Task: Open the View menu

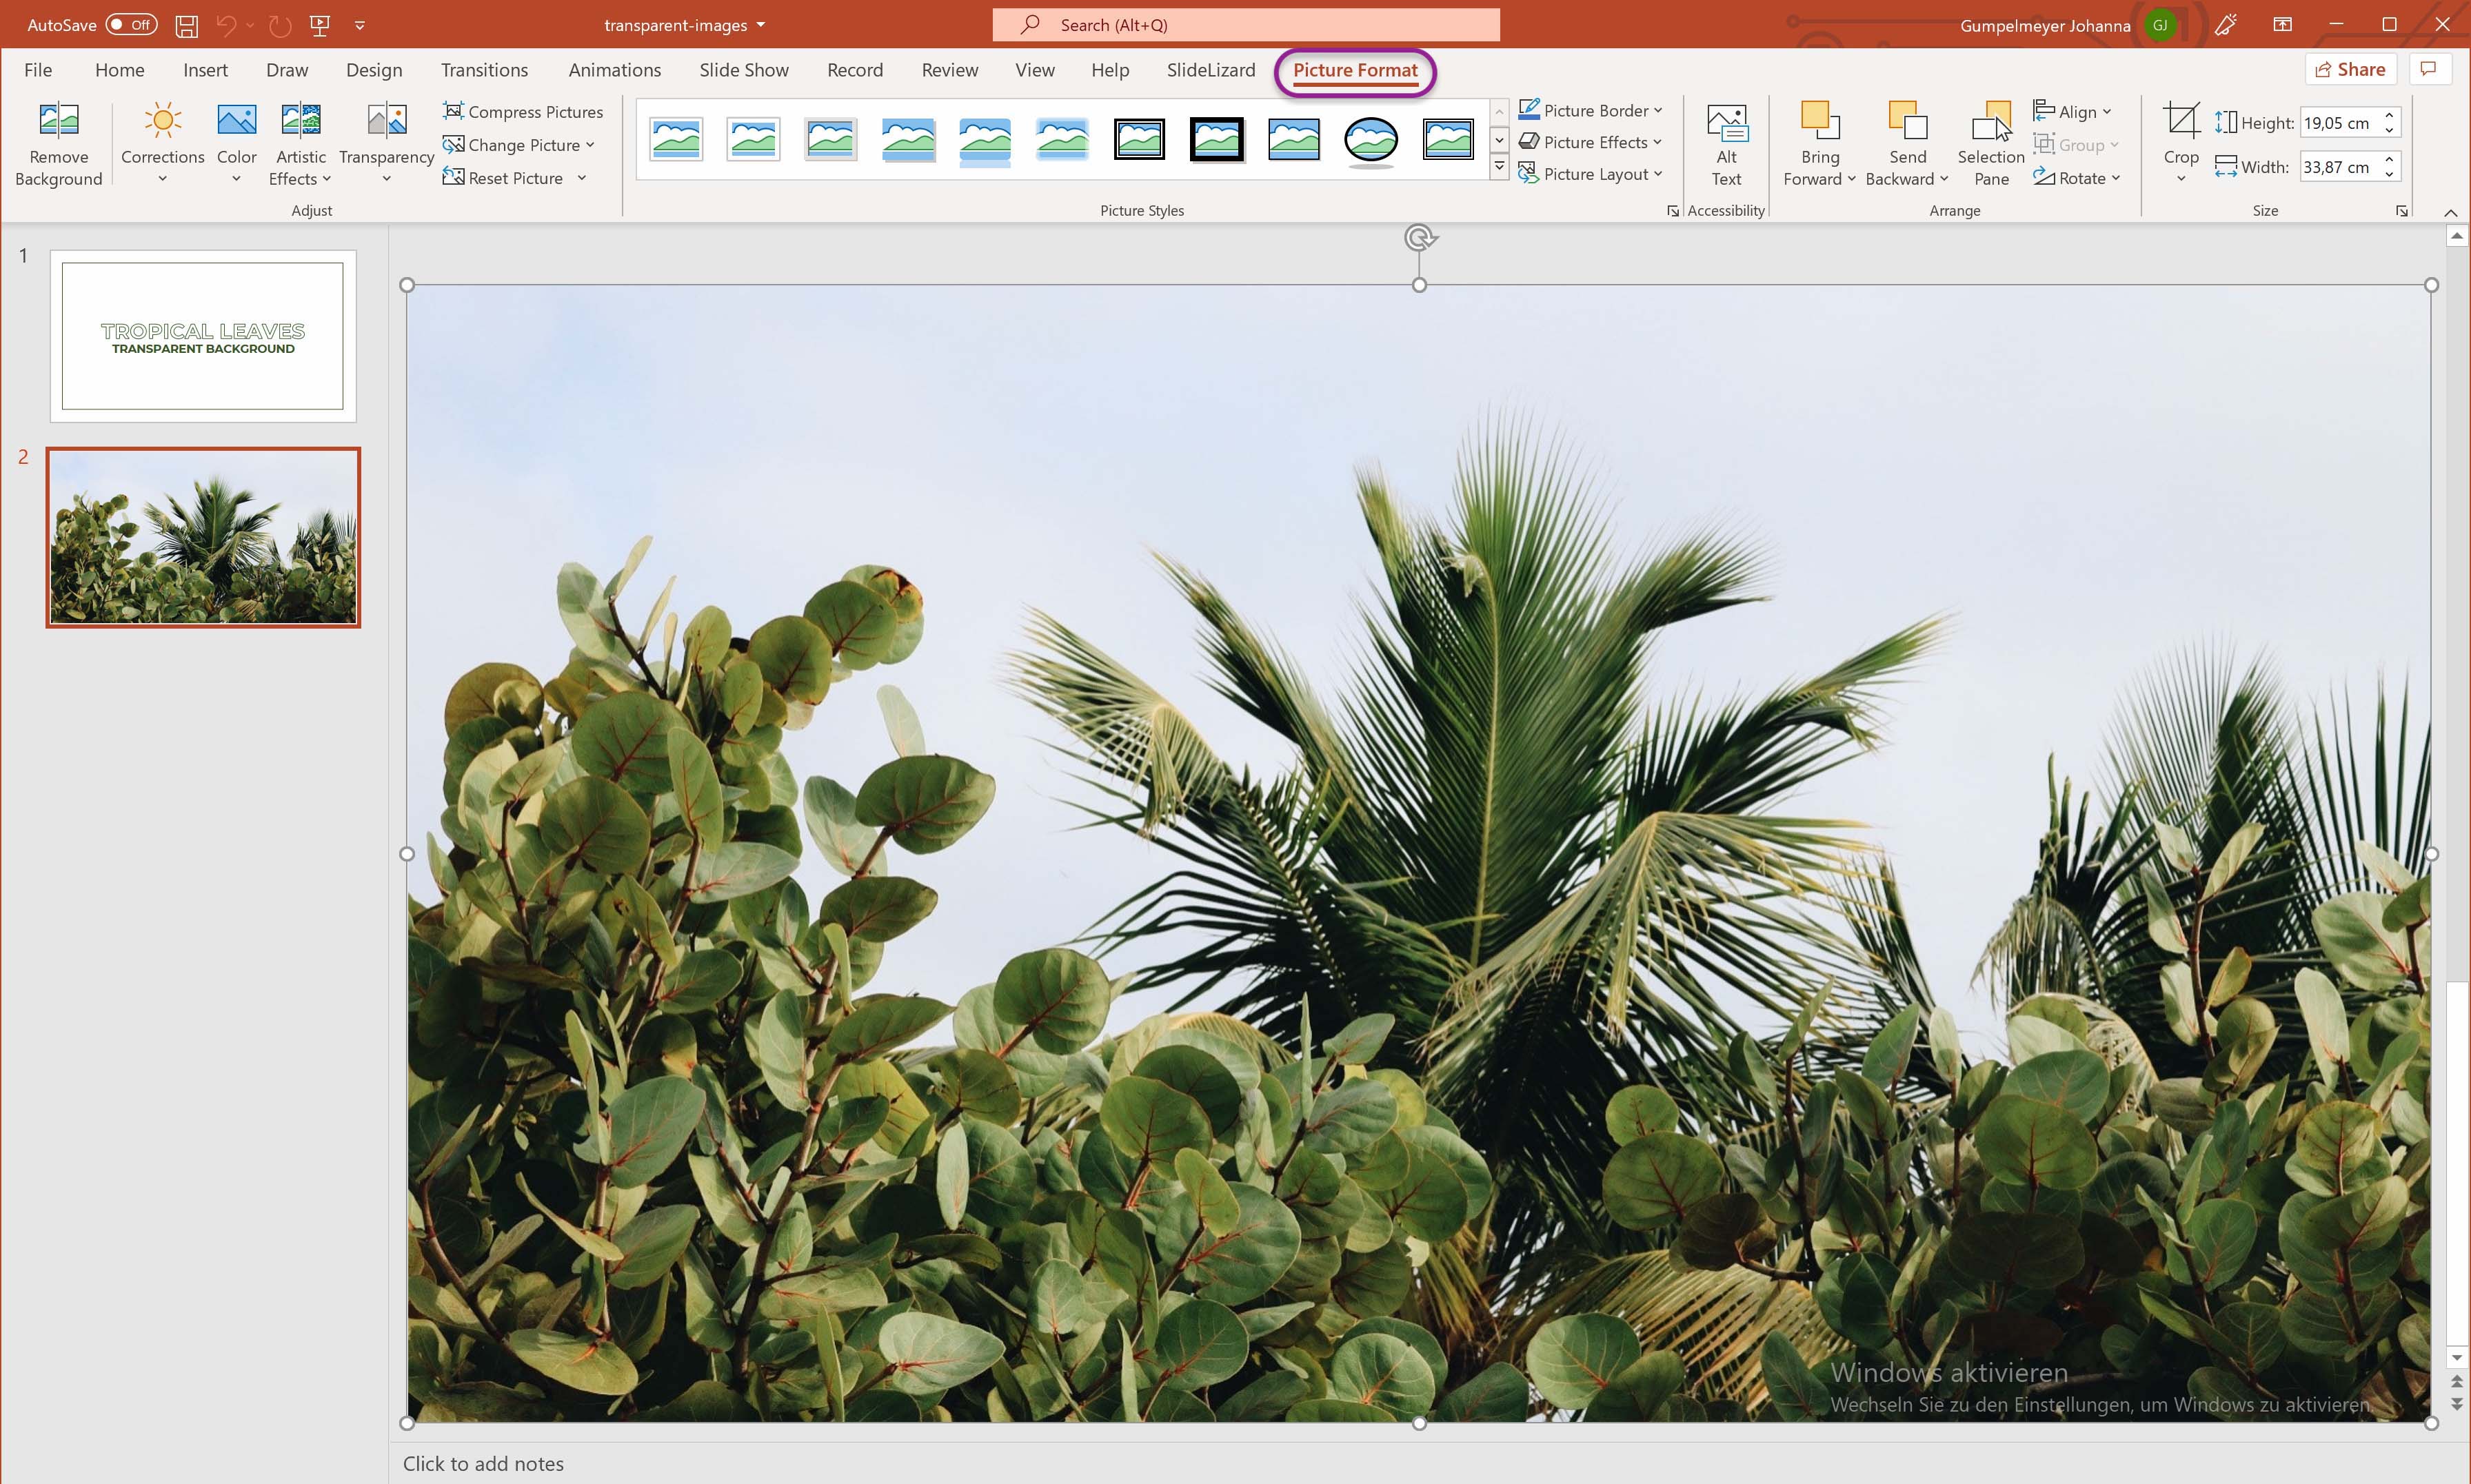Action: 1034,69
